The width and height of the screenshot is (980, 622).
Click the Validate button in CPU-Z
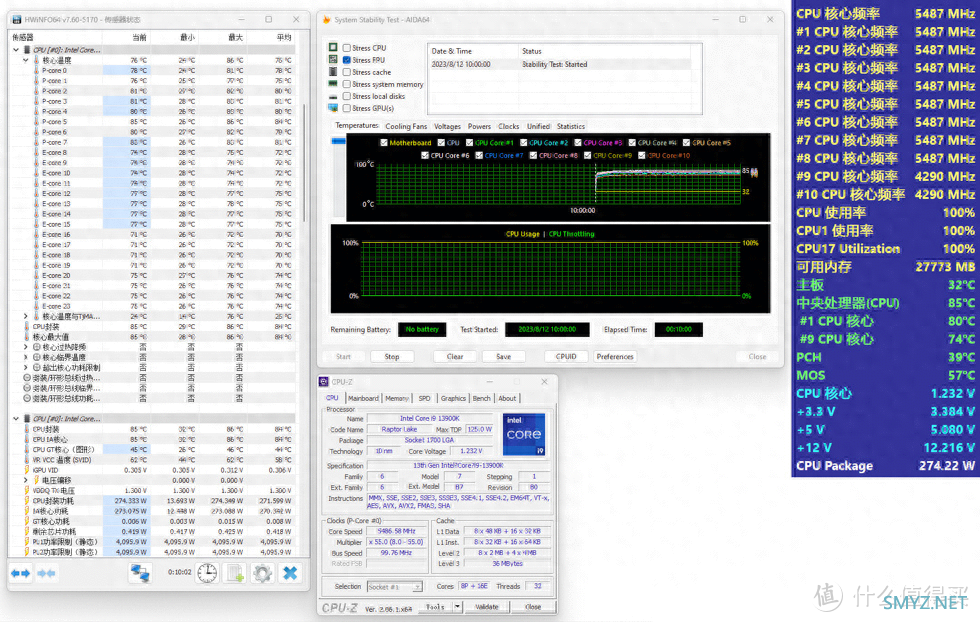(x=486, y=607)
